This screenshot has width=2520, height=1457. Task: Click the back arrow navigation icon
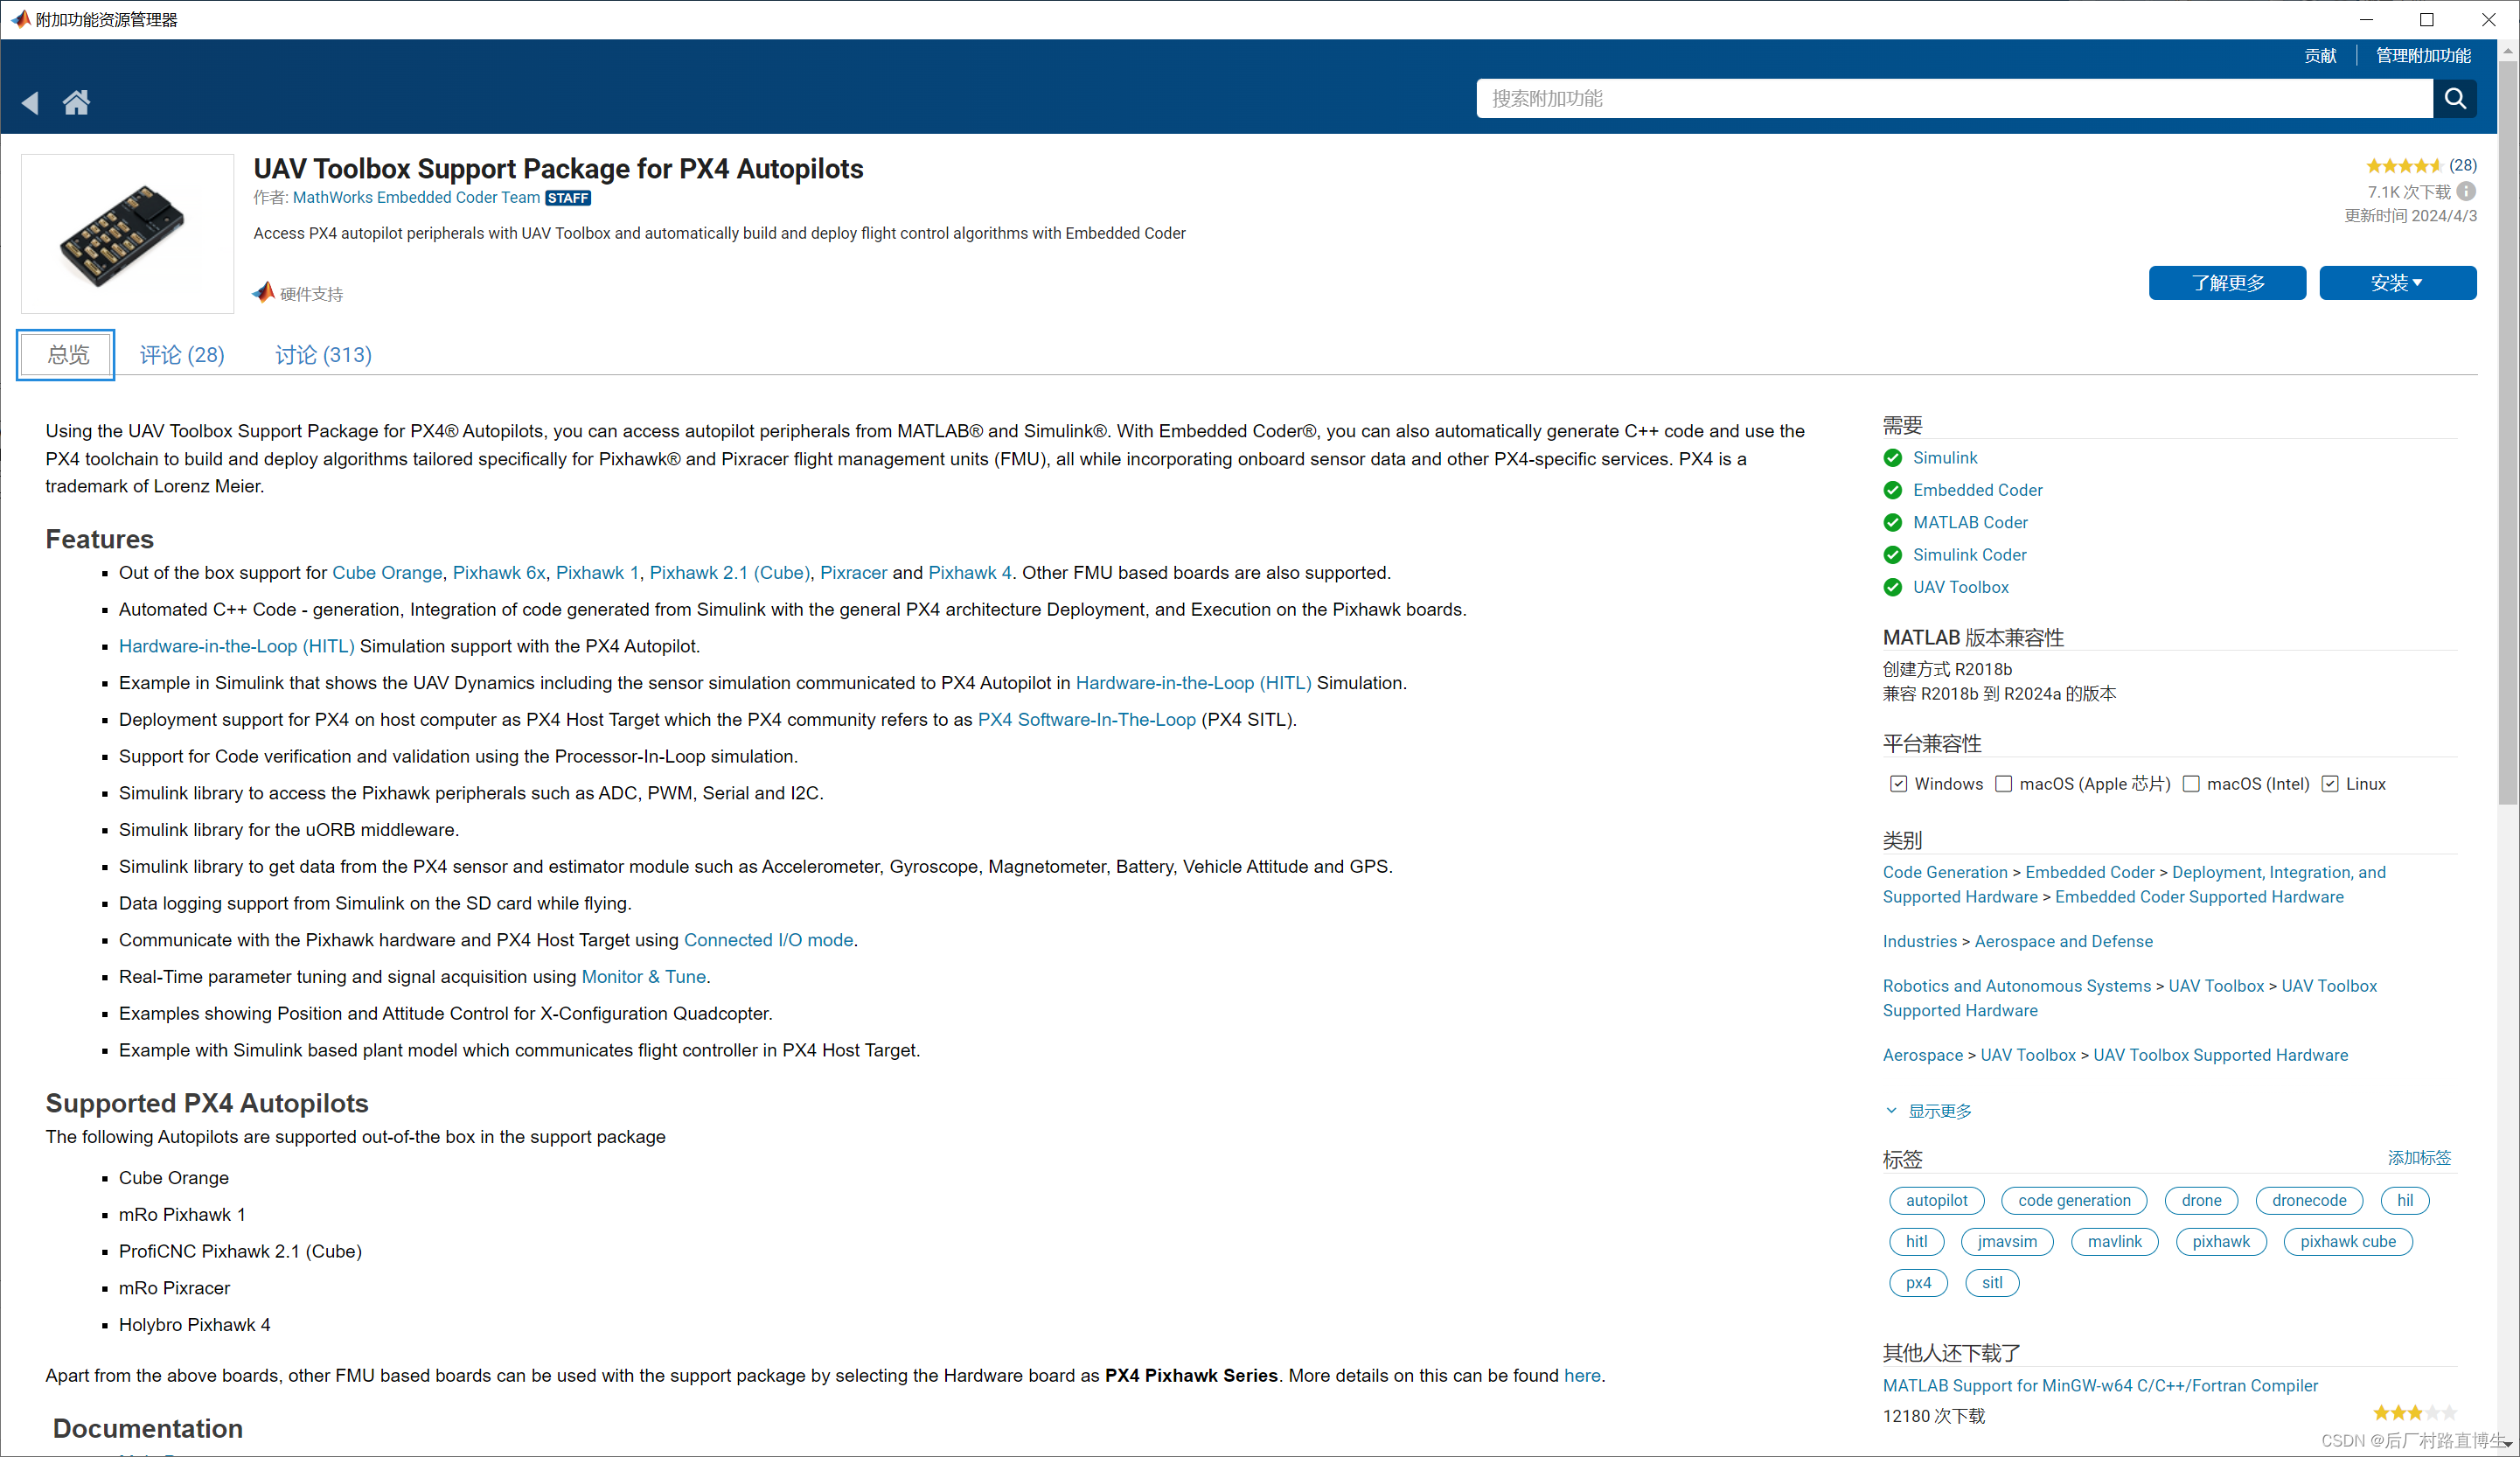pyautogui.click(x=30, y=102)
